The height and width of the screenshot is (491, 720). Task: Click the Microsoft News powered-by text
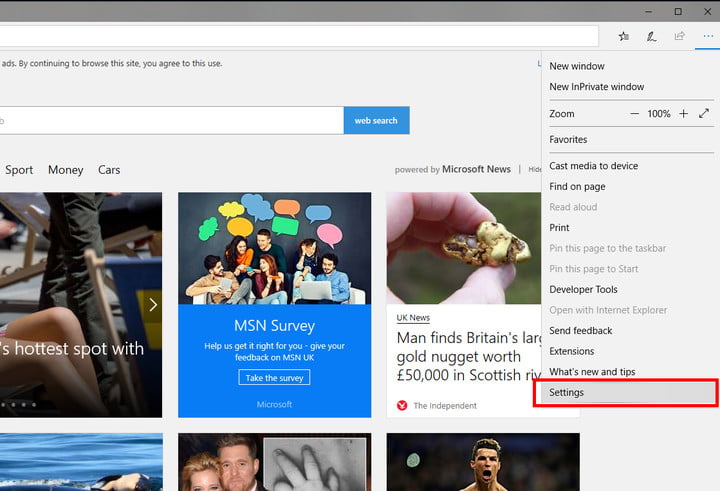(476, 169)
